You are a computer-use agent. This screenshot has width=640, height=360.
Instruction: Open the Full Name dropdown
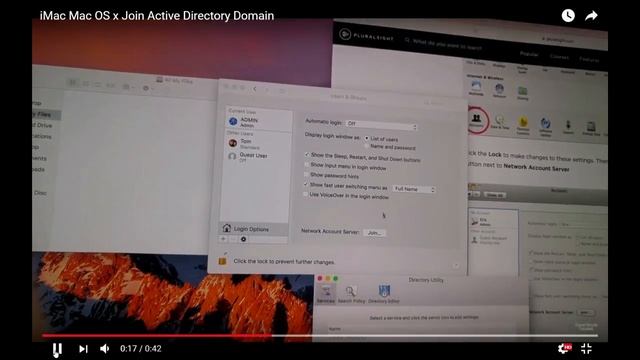[x=414, y=189]
